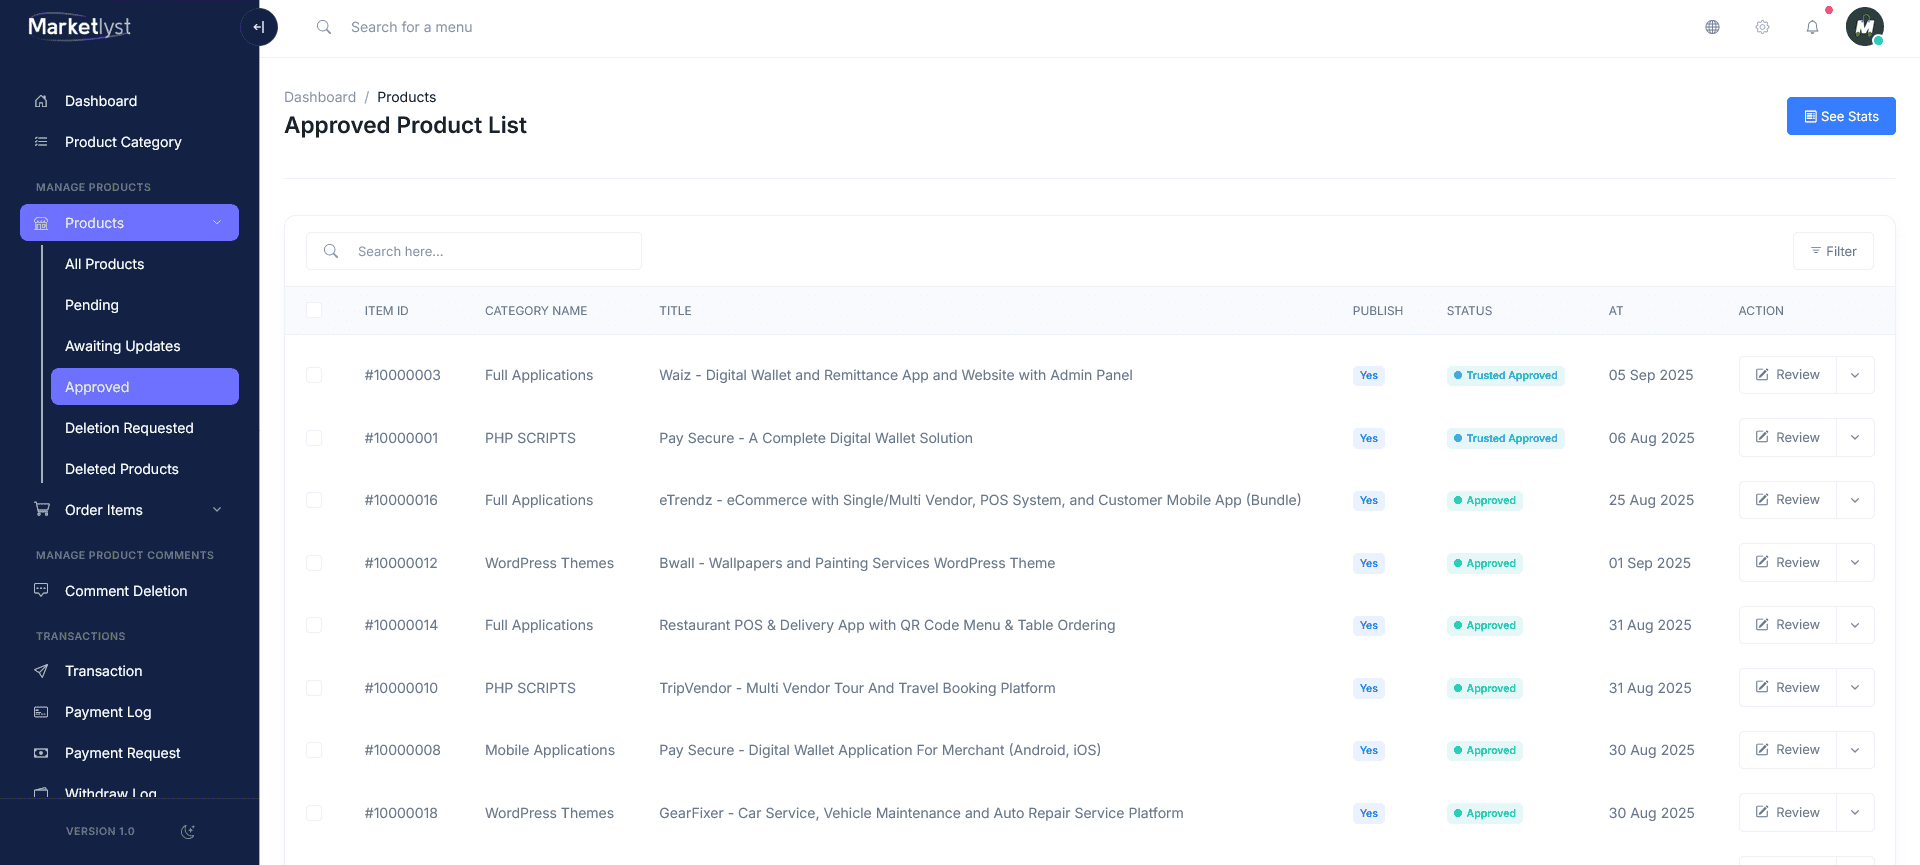Viewport: 1920px width, 865px height.
Task: Click the Marketlyst logo
Action: 80,27
